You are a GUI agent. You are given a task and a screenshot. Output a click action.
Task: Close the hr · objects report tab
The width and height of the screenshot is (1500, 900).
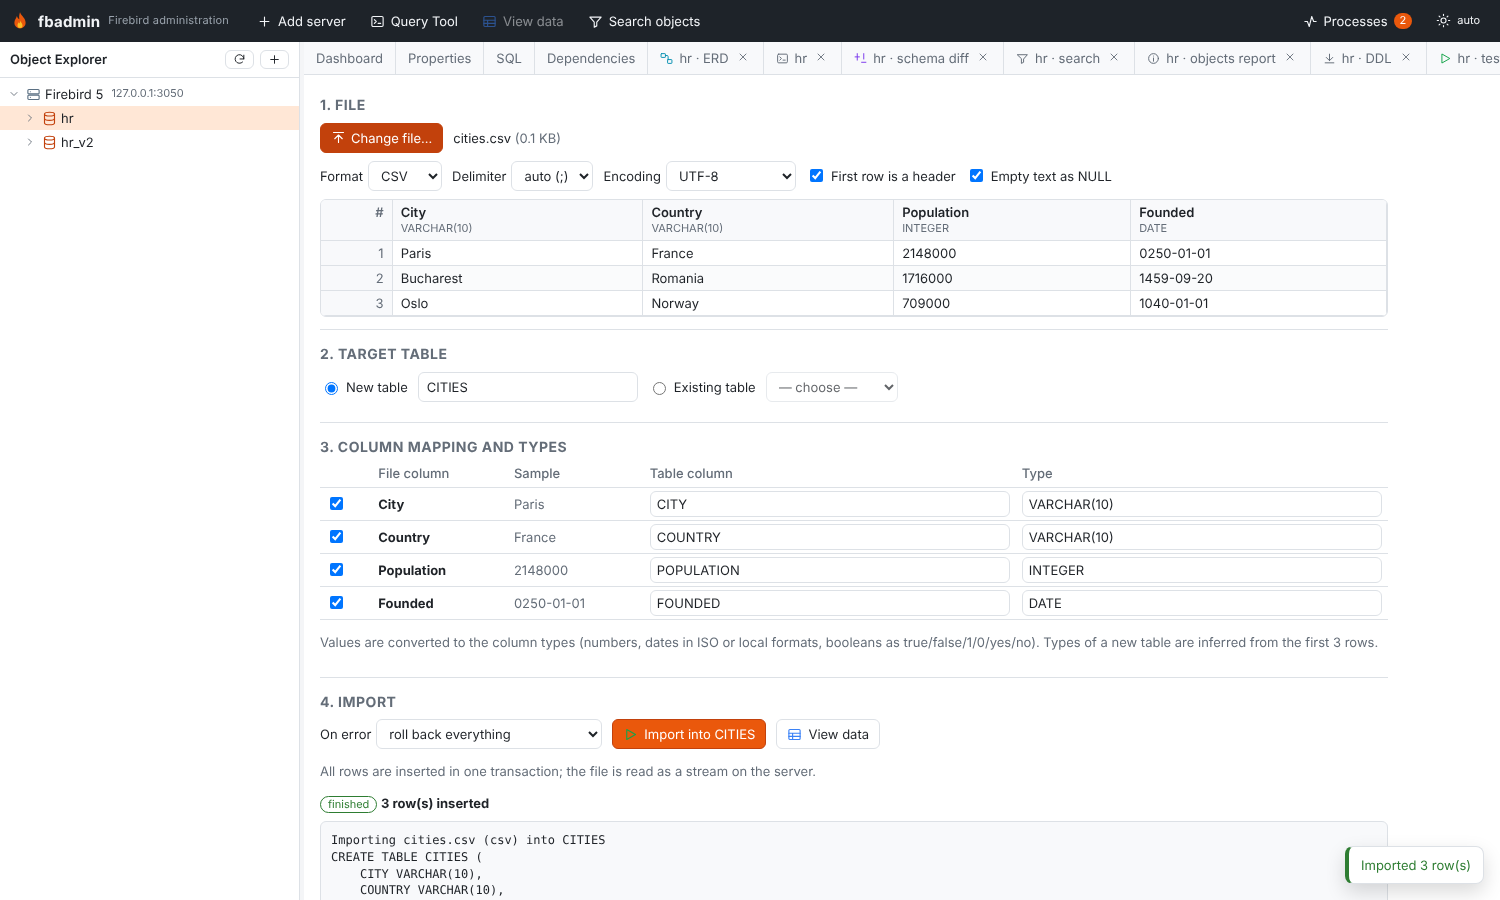1290,58
